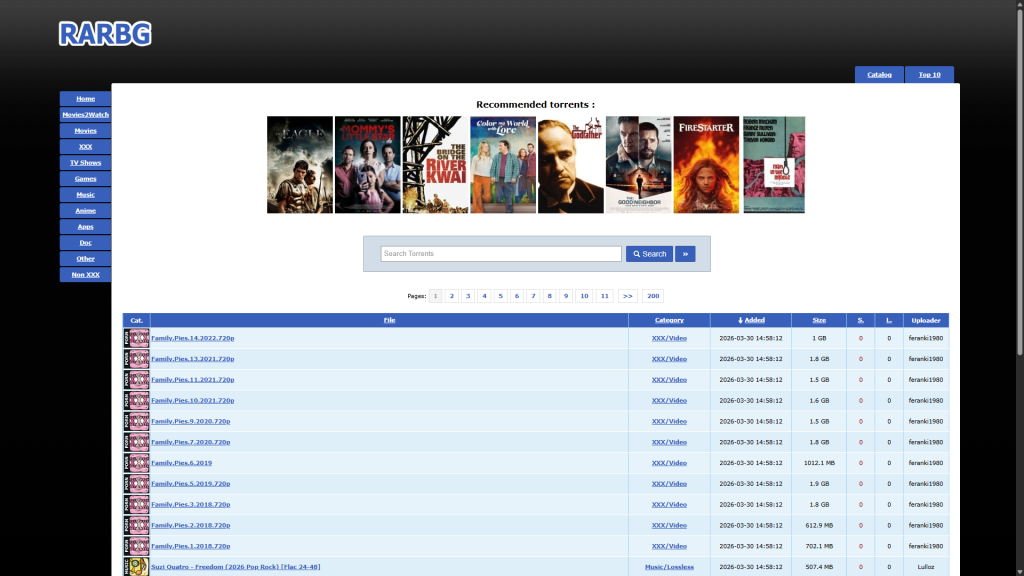Screen dimensions: 1024x576
Task: Select TV Shows from the sidebar
Action: [85, 163]
